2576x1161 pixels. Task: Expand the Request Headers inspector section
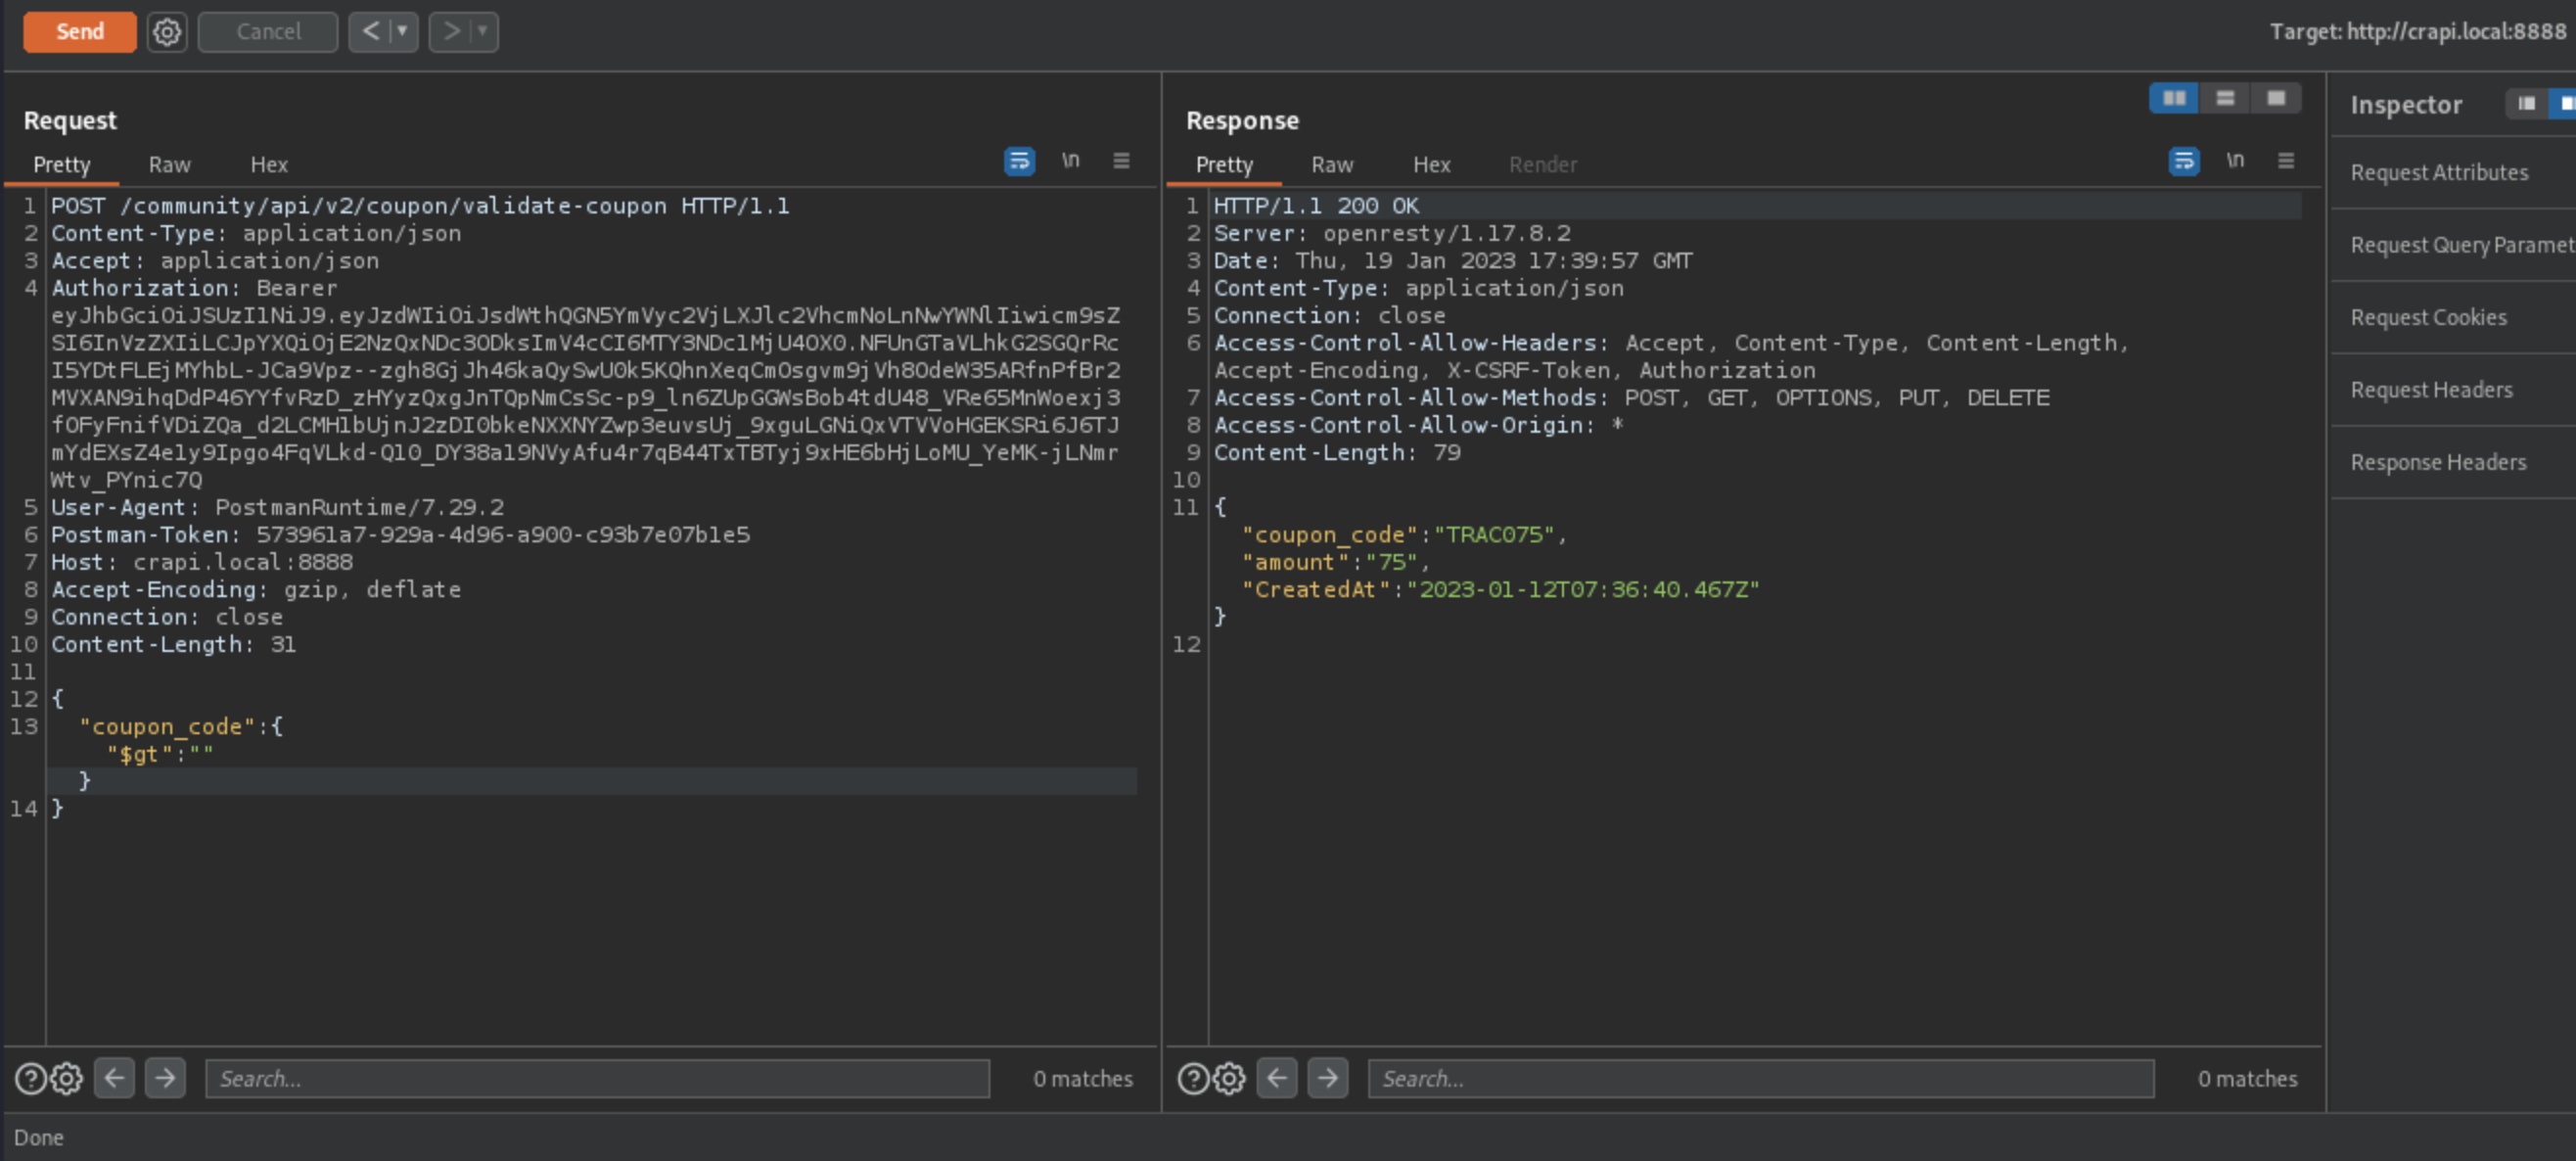(2431, 390)
